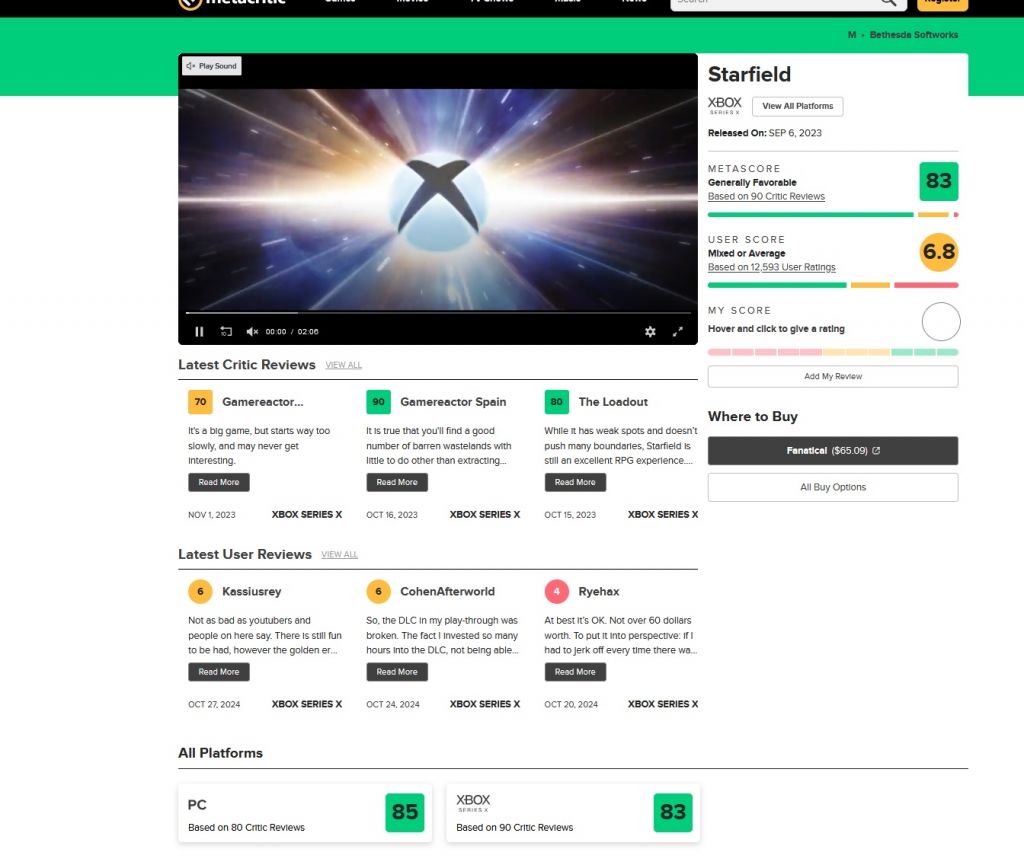Click the Add My Review button
The image size is (1024, 865).
pyautogui.click(x=832, y=376)
